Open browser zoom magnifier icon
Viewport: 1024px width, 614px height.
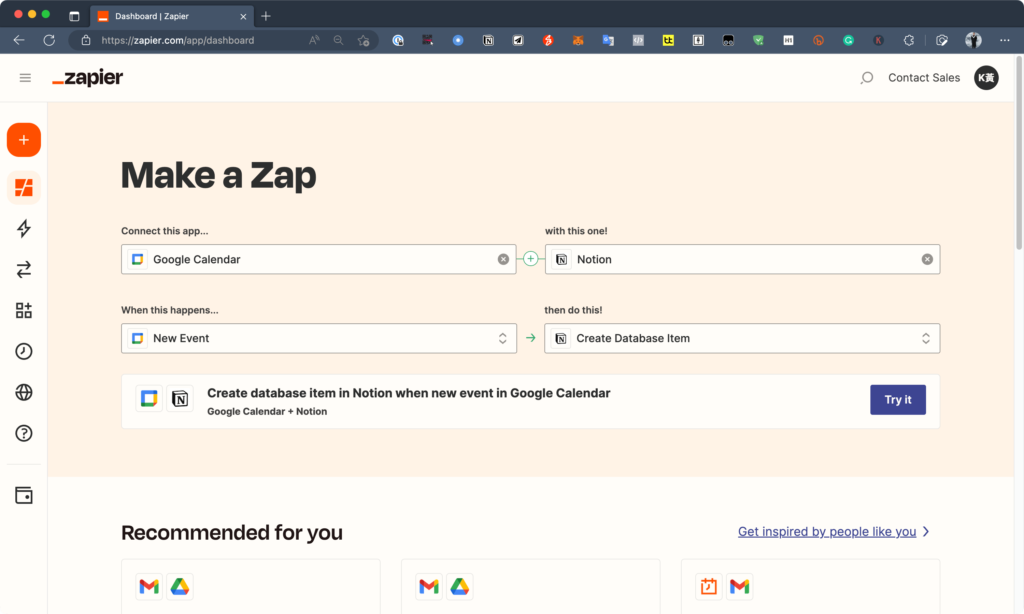click(x=338, y=40)
